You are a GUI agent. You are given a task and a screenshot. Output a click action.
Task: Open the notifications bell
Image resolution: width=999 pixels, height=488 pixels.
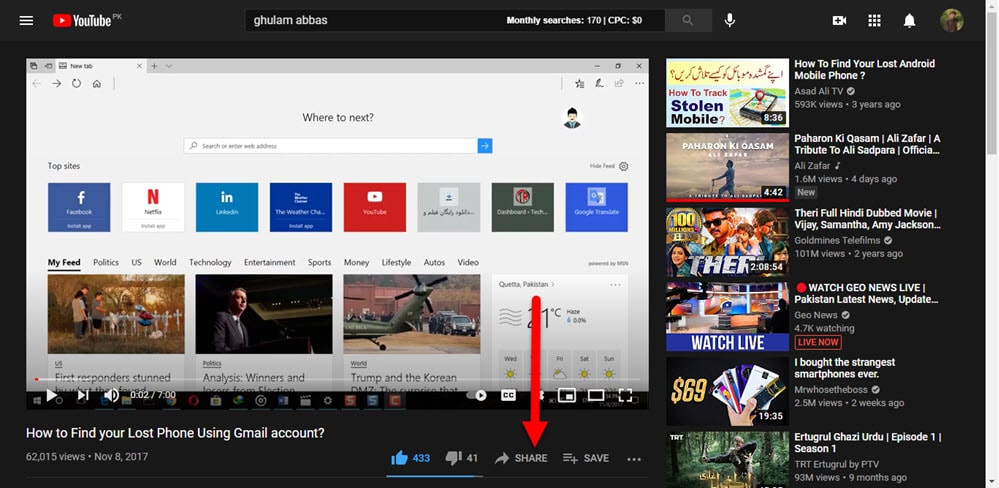tap(909, 20)
